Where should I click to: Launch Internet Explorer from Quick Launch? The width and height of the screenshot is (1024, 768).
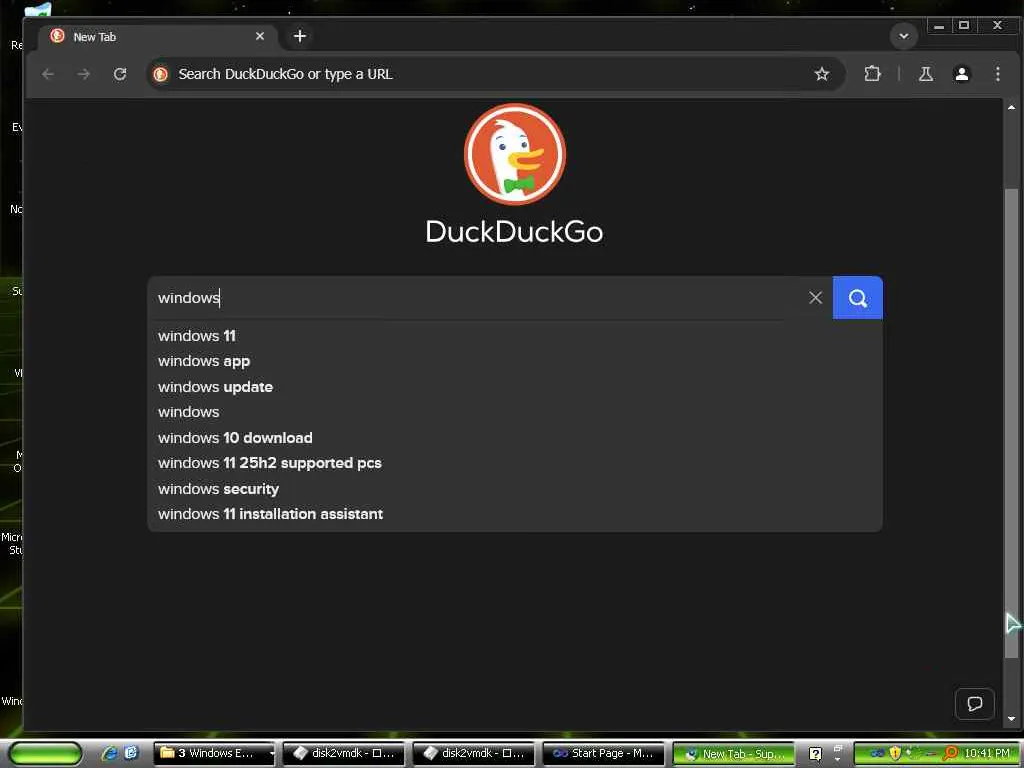tap(109, 753)
